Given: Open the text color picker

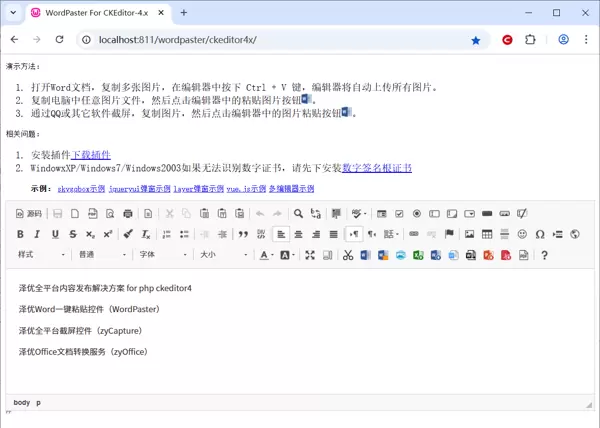Looking at the screenshot, I should (266, 255).
